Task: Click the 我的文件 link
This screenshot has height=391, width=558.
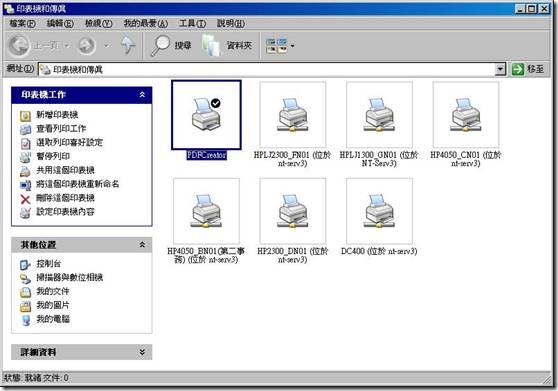Action: click(x=53, y=291)
